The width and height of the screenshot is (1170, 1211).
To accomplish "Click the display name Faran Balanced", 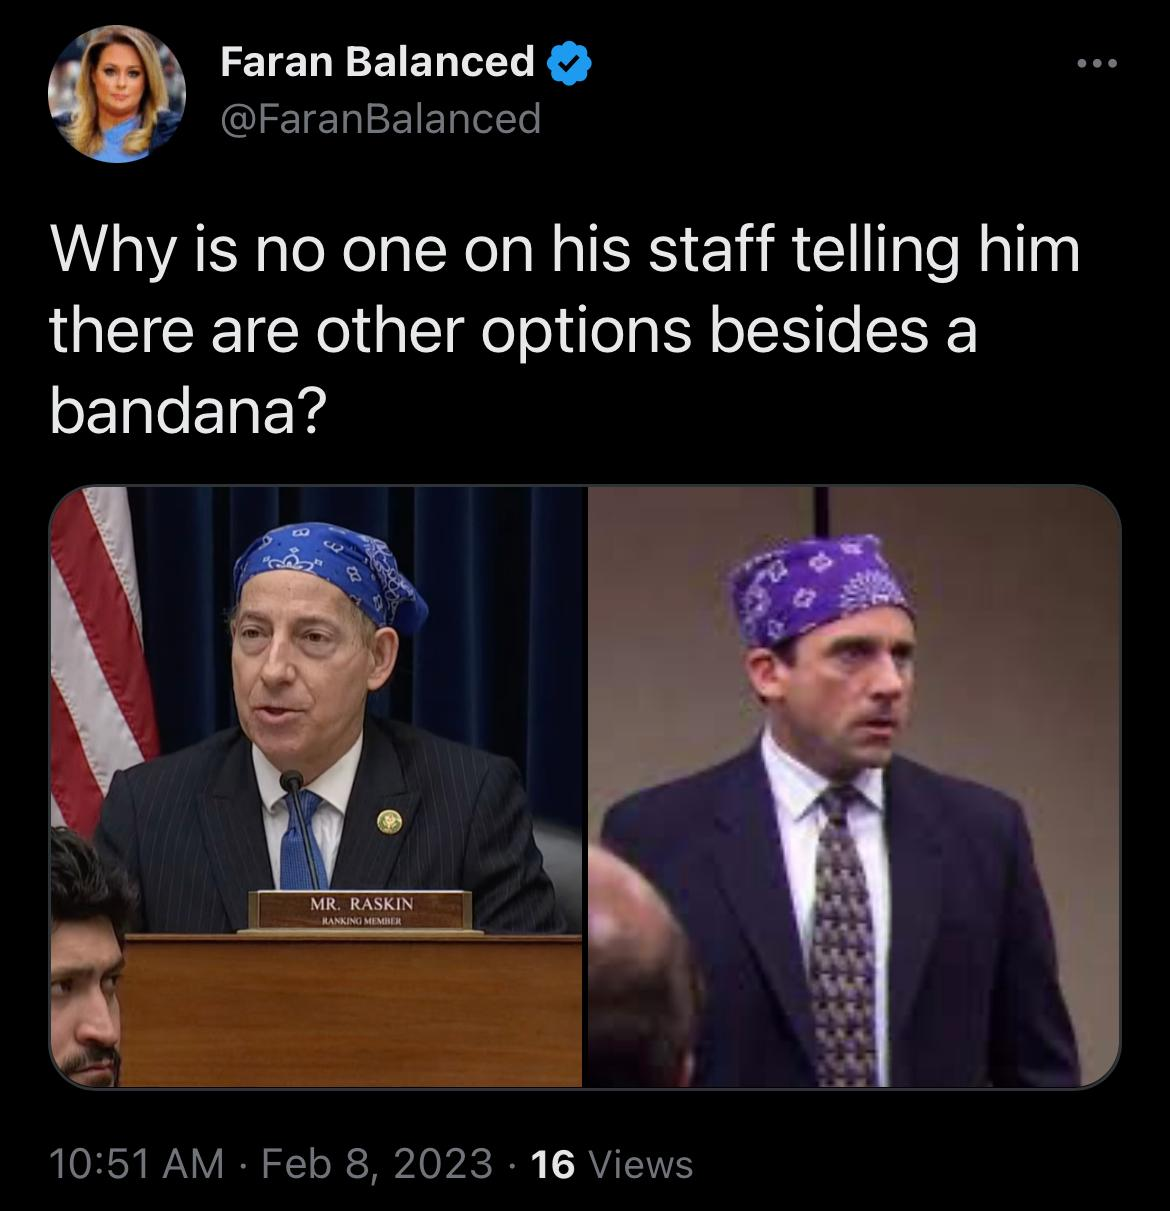I will click(x=377, y=62).
